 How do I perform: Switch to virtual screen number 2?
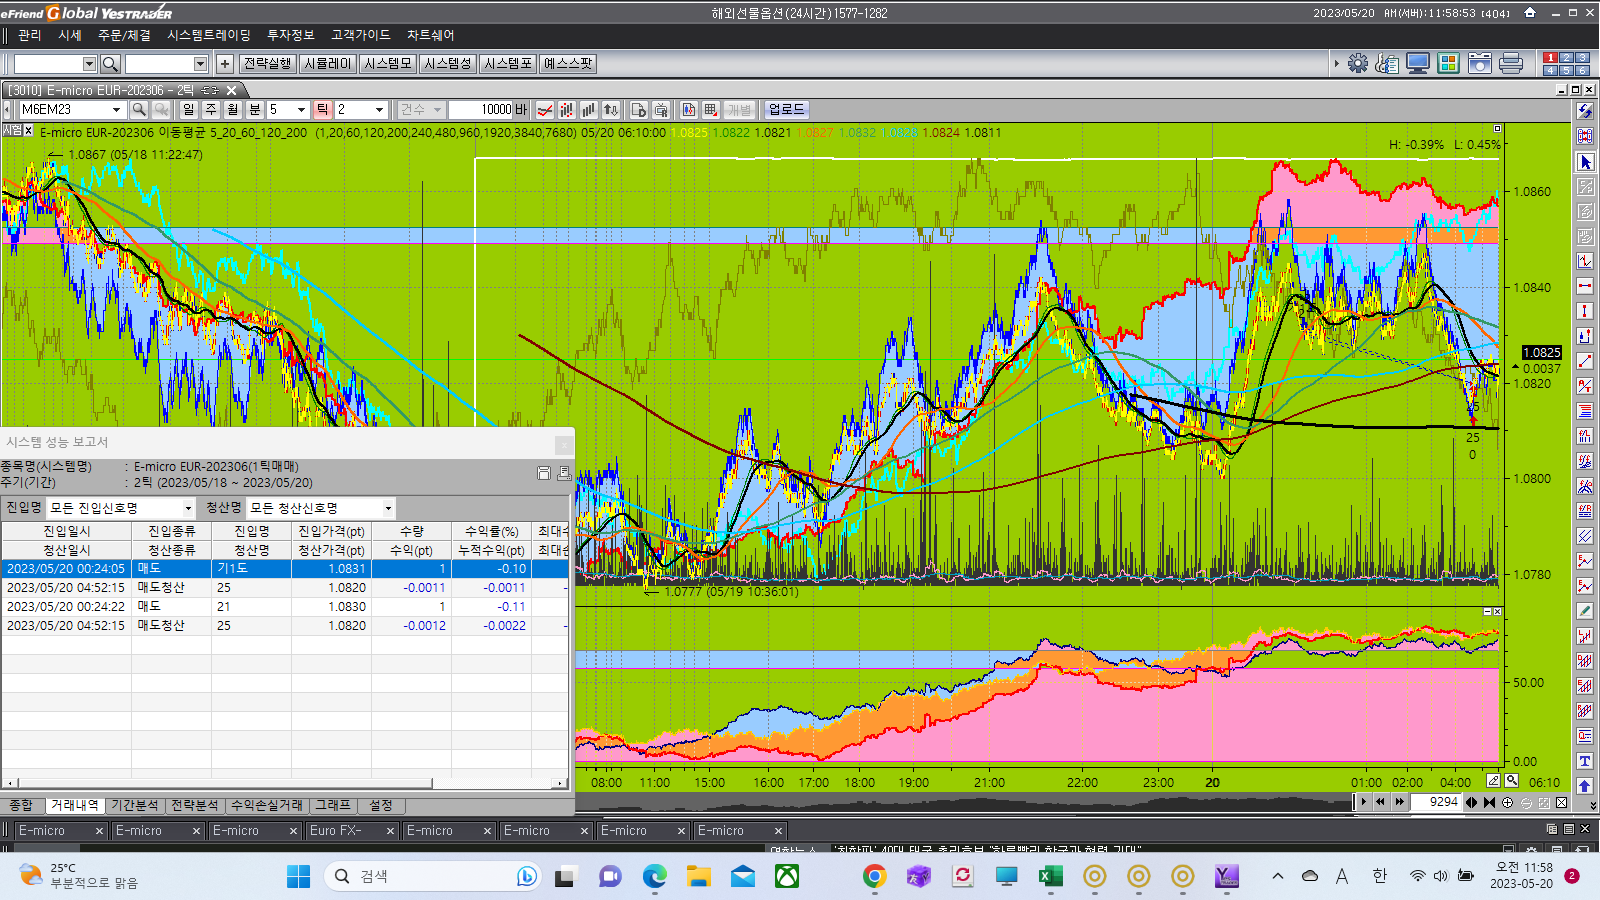(x=1566, y=58)
